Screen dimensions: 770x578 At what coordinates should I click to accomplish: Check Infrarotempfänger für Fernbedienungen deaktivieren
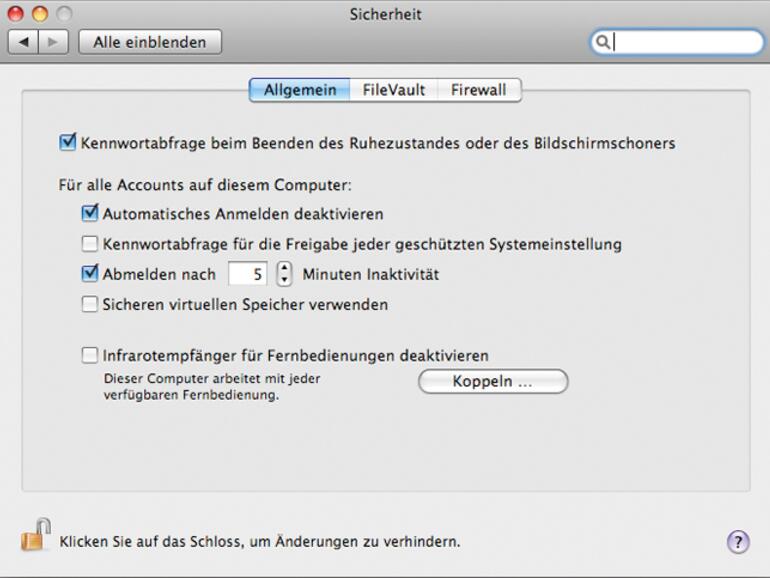(x=90, y=355)
